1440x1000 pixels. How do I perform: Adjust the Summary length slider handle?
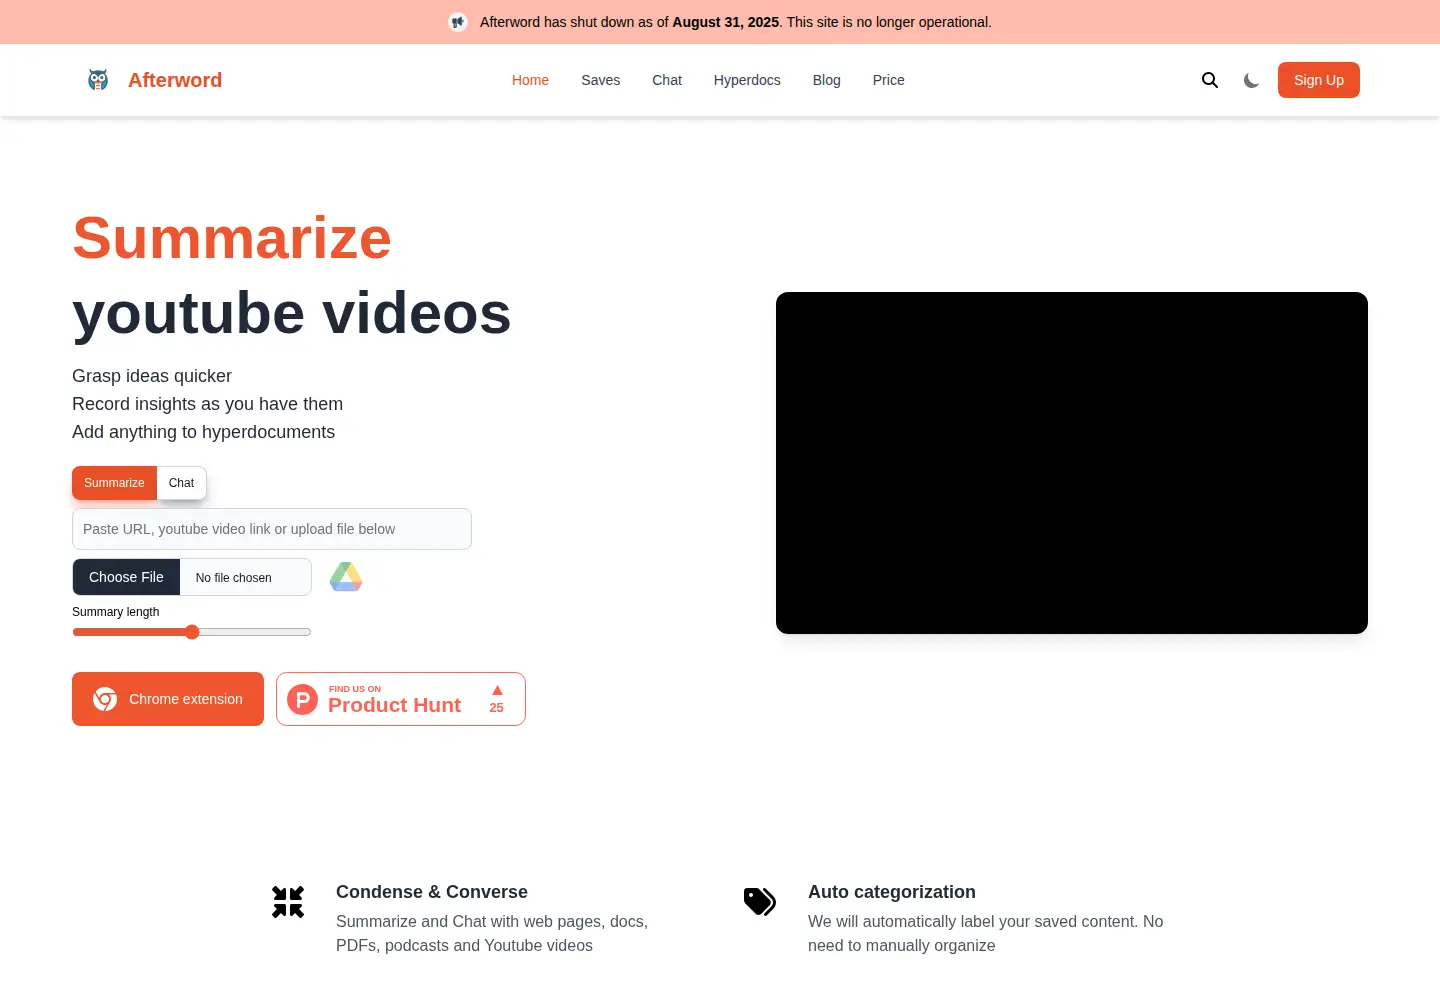(x=192, y=632)
